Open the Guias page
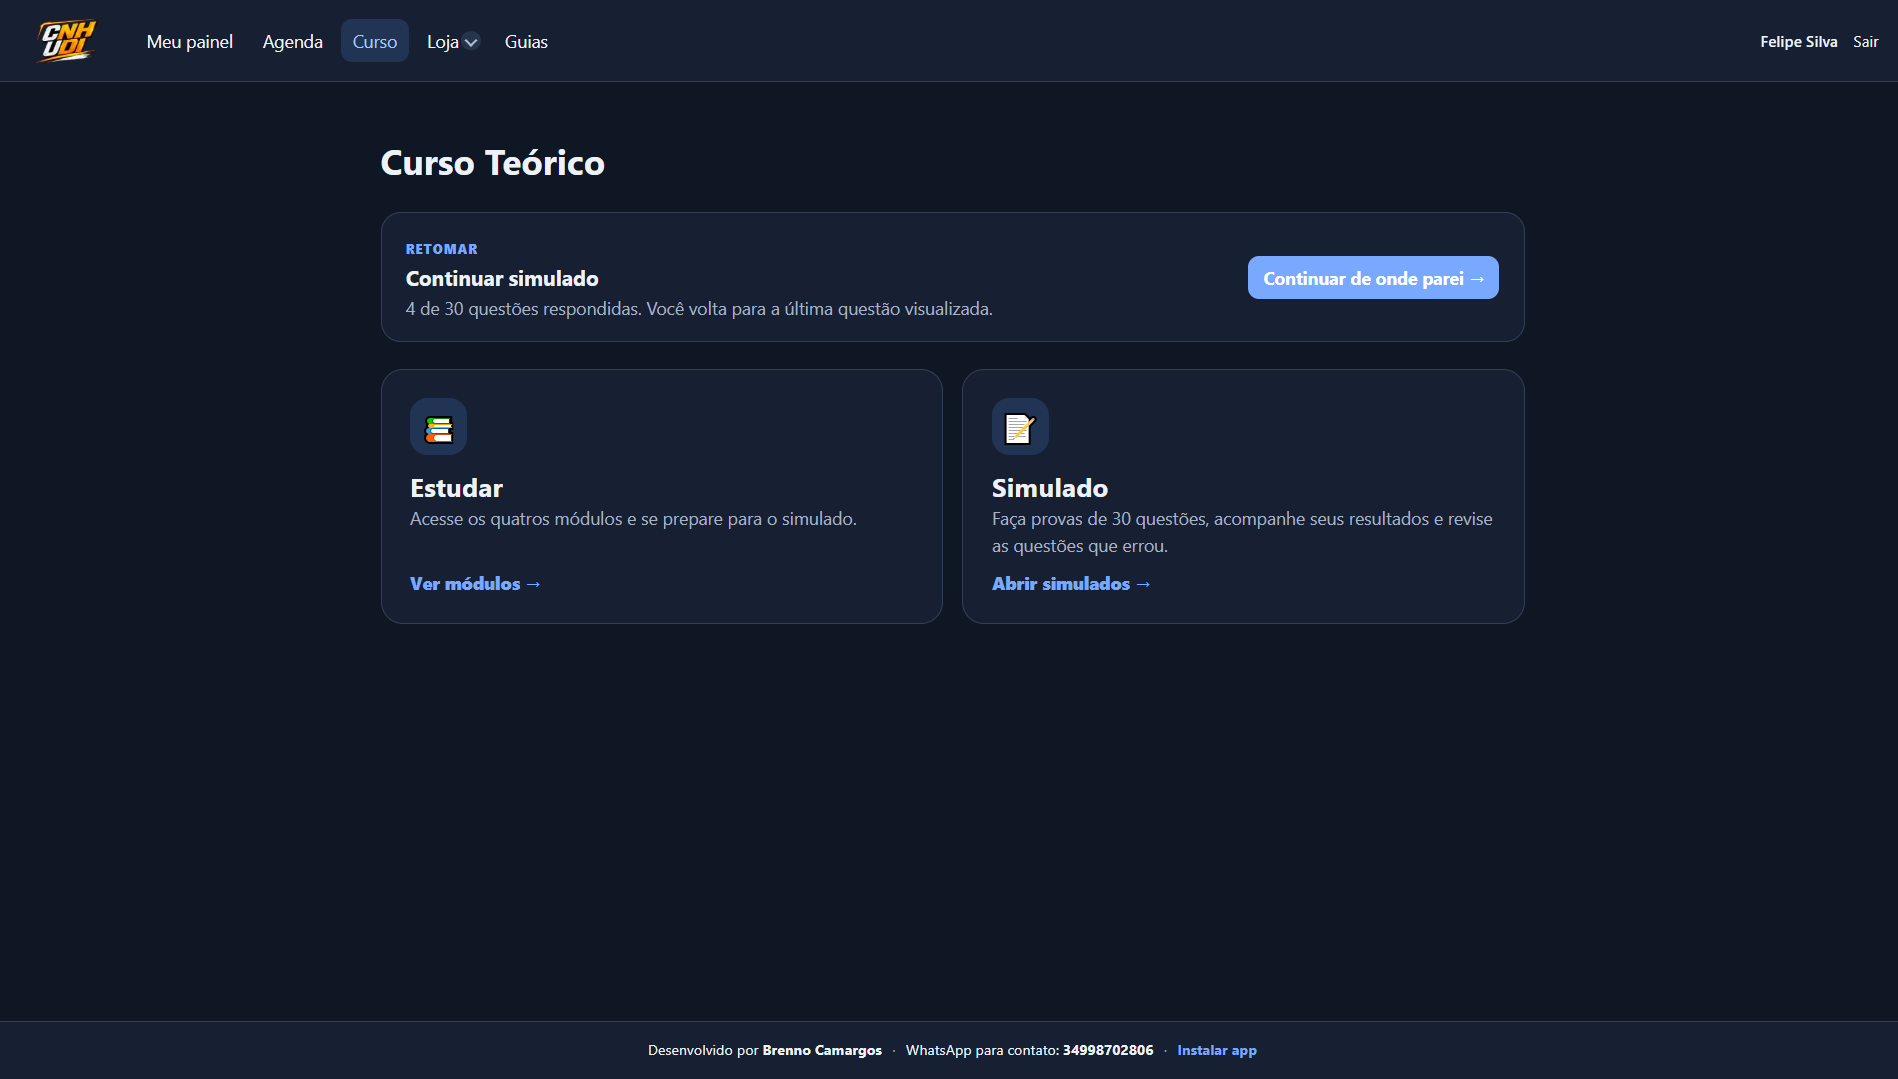 (x=526, y=41)
